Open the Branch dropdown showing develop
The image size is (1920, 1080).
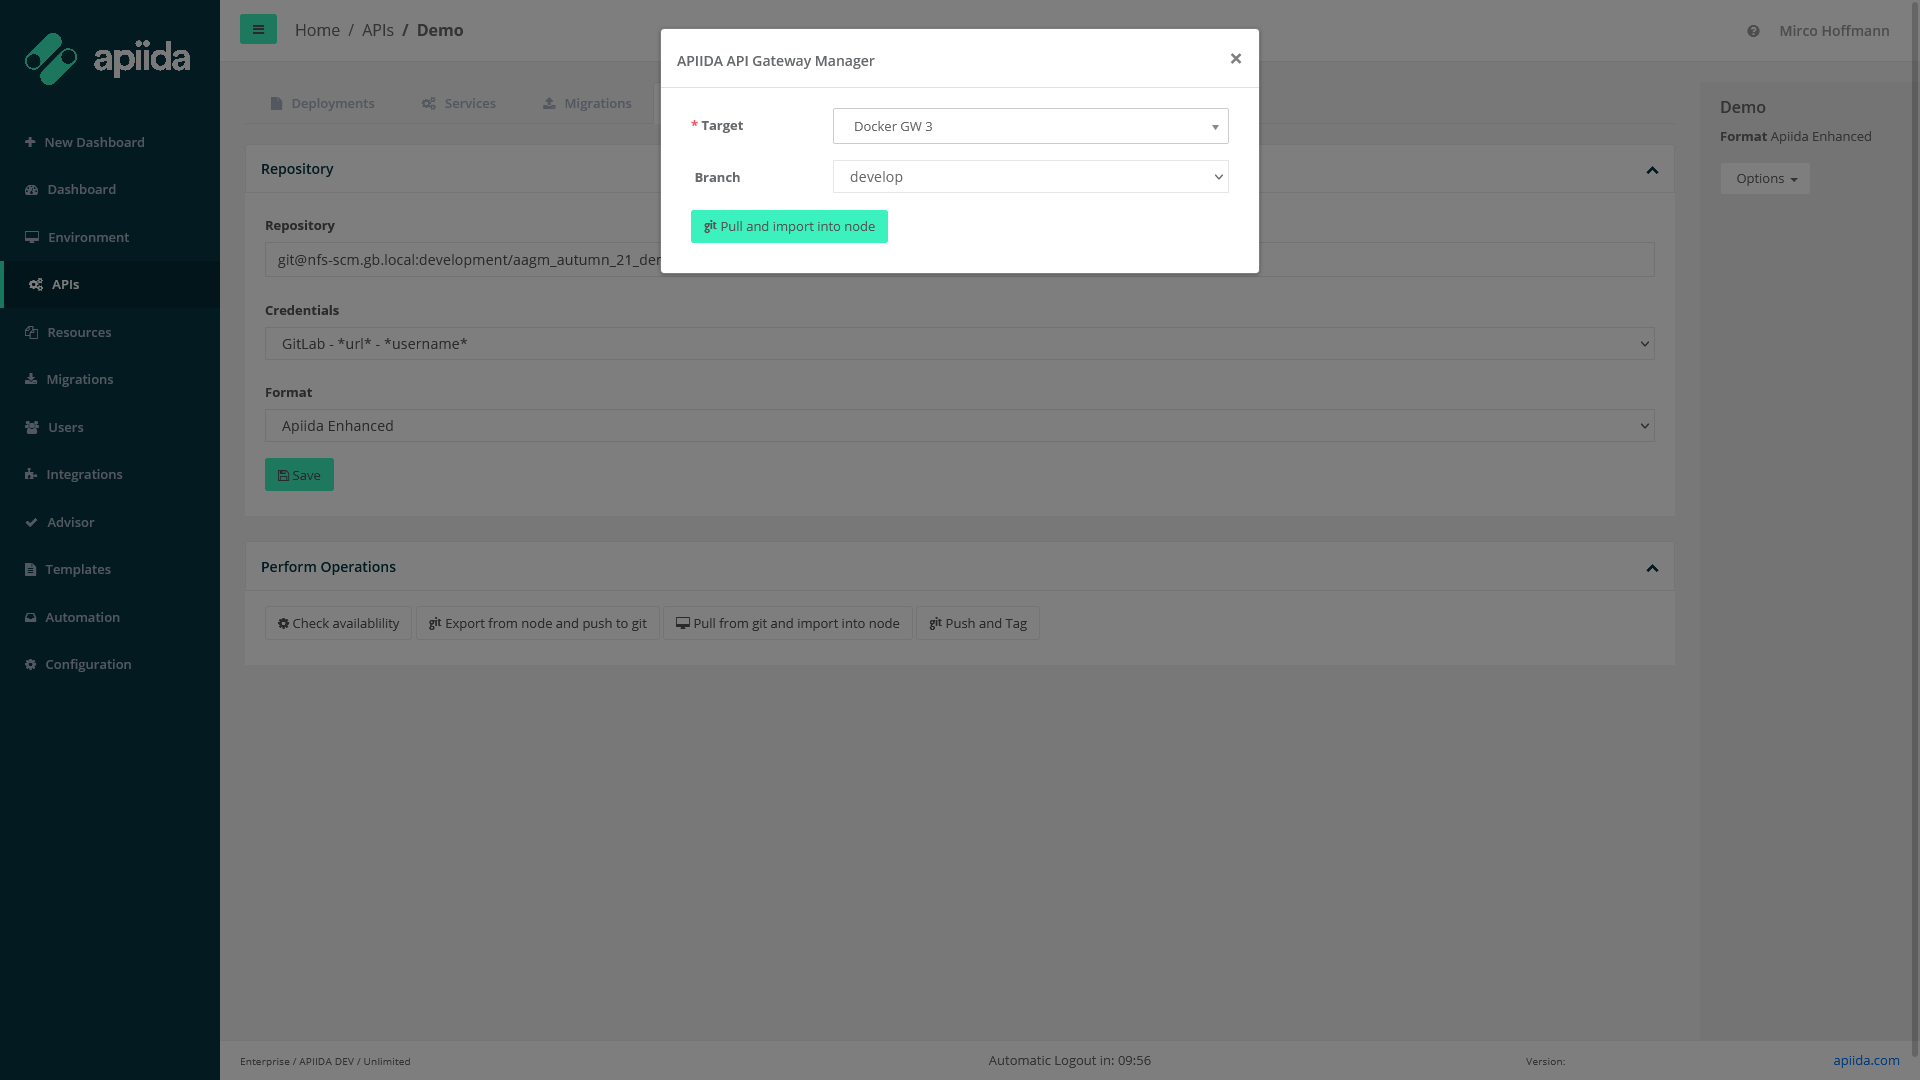1030,177
